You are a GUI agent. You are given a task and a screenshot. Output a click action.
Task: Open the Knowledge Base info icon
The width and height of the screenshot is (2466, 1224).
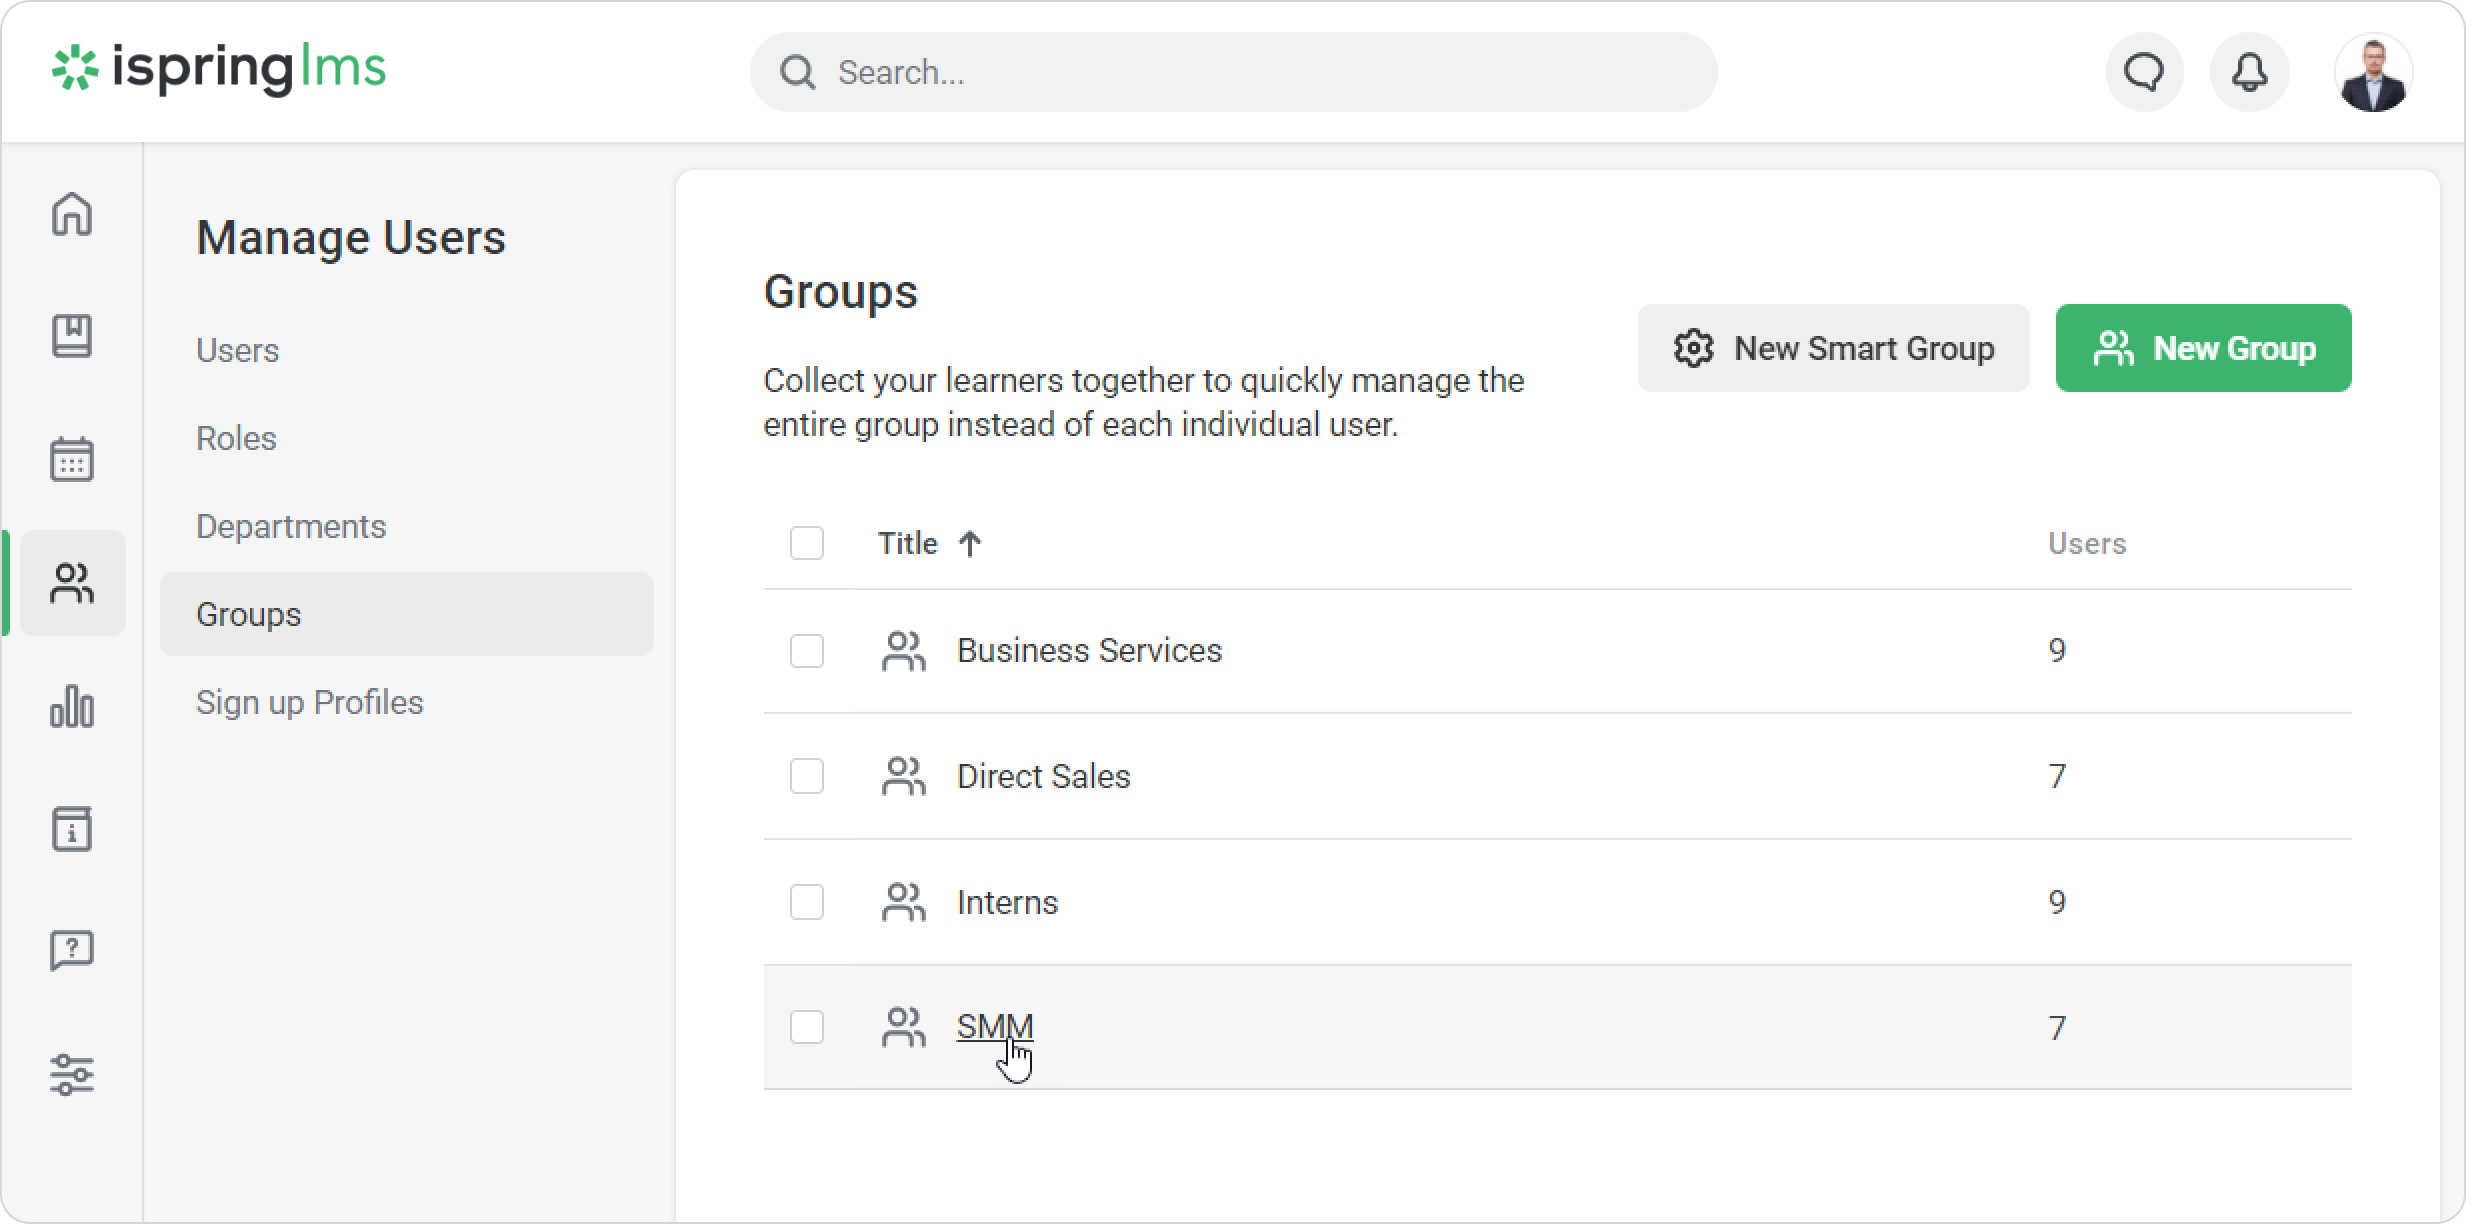tap(72, 829)
